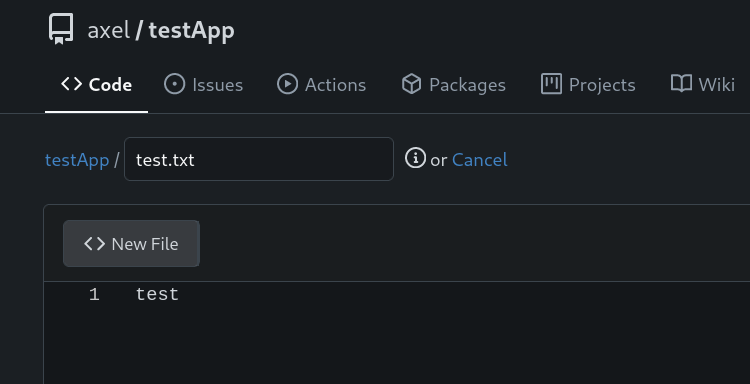Click the Code tab angle-brackets icon

coord(71,84)
